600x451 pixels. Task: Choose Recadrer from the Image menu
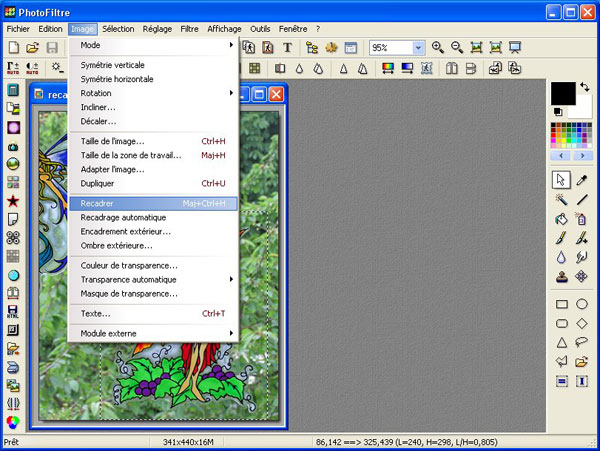tap(153, 204)
